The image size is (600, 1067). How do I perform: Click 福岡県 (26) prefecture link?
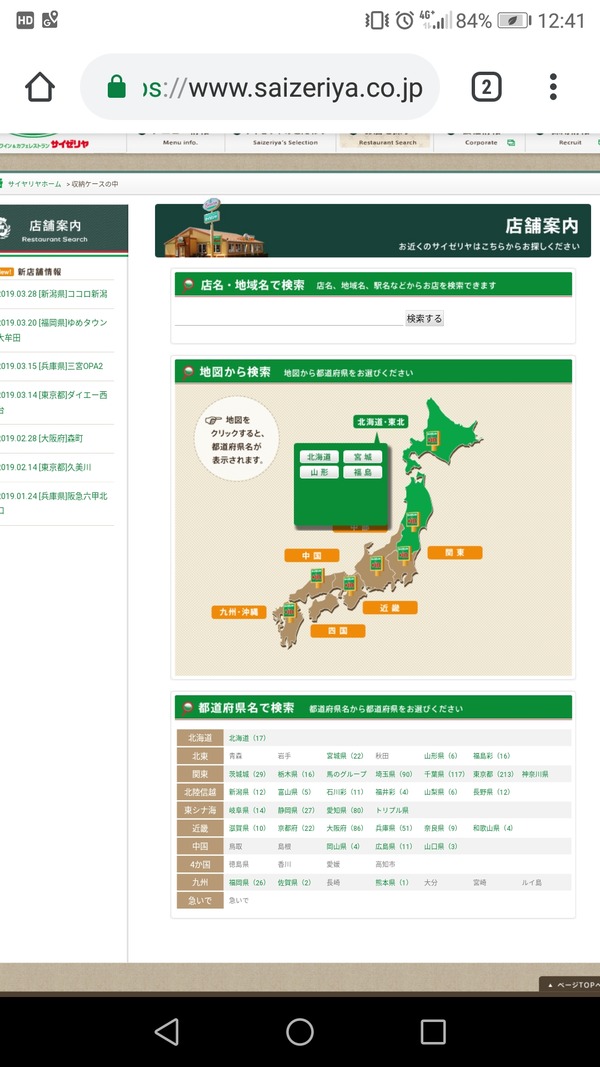pos(247,883)
